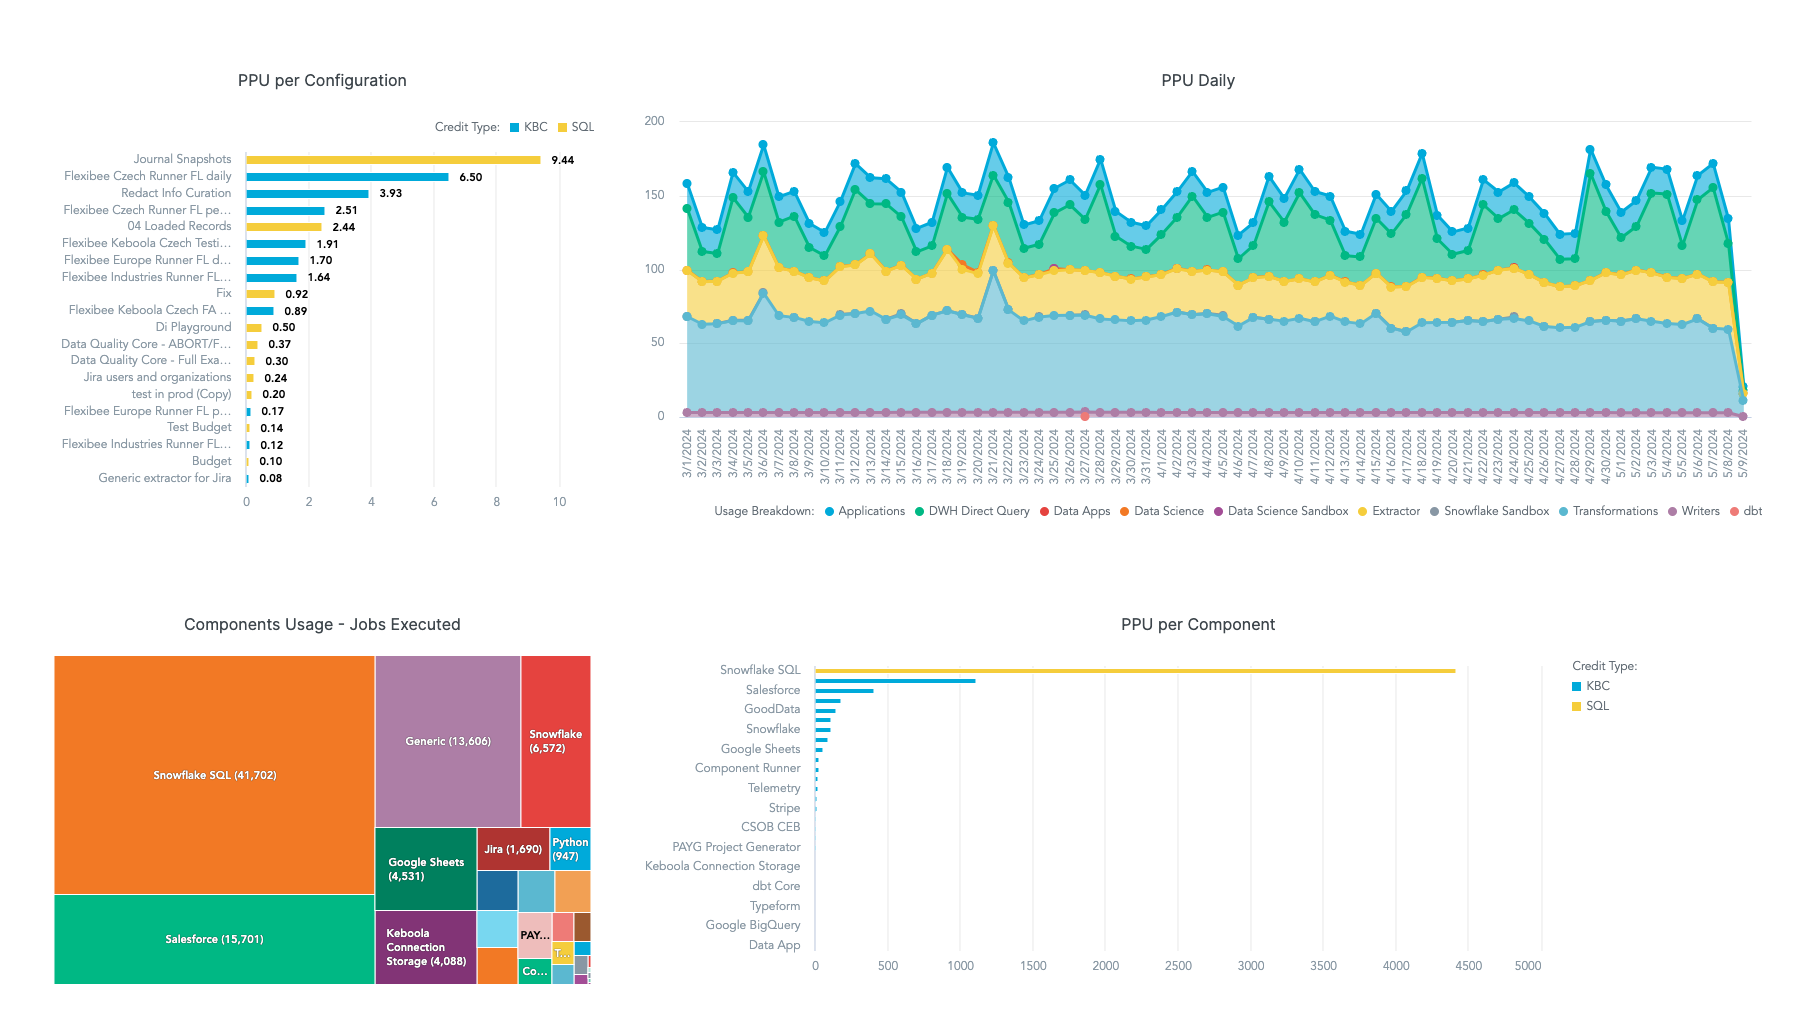1800x1026 pixels.
Task: Click the PPU Daily chart title
Action: [x=1198, y=81]
